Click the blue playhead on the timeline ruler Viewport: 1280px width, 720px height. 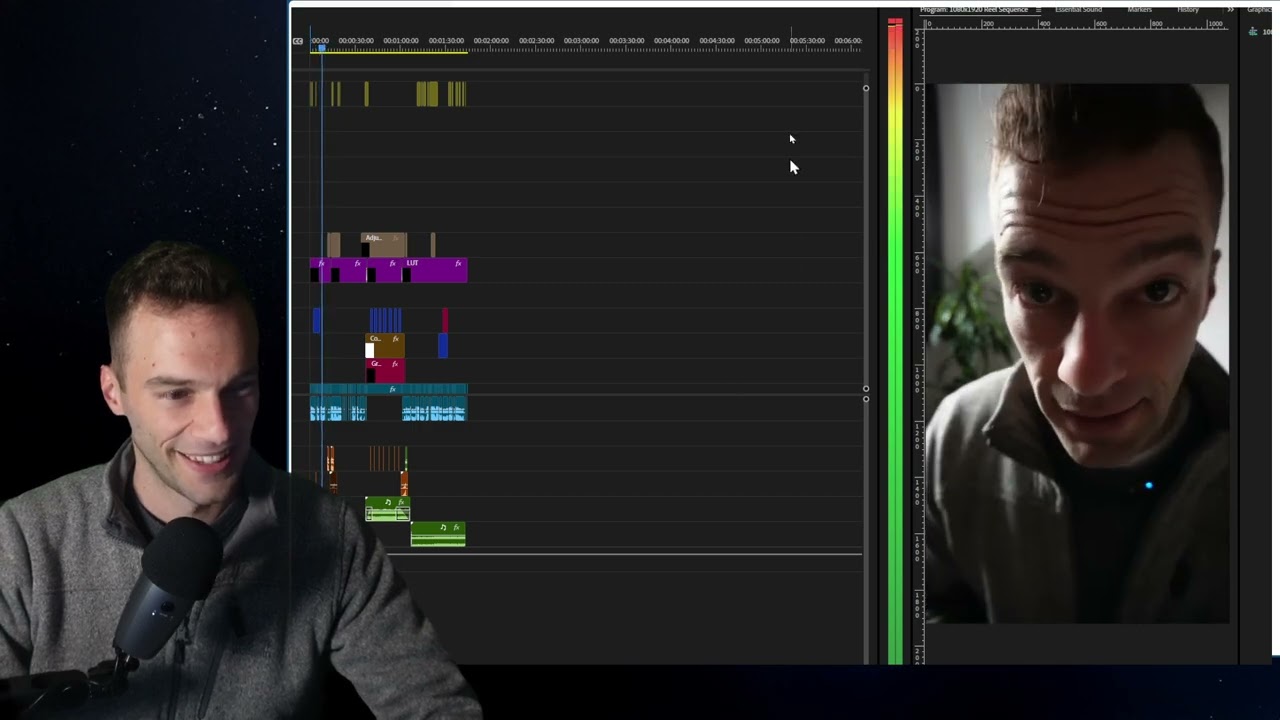[x=321, y=47]
